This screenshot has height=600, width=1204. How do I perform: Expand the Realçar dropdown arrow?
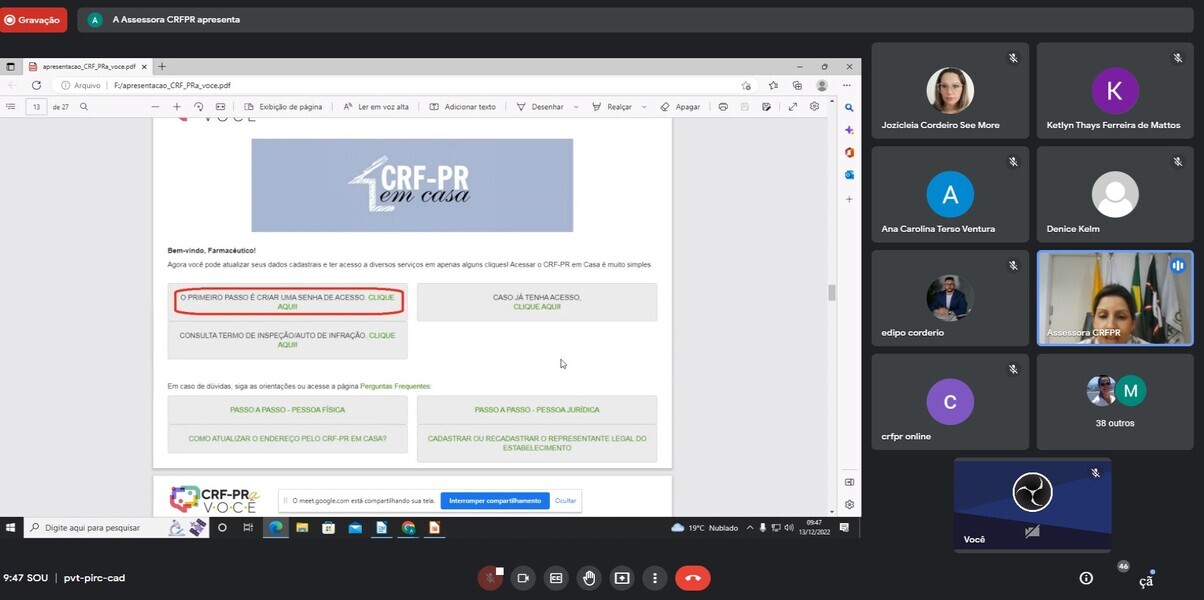[644, 107]
